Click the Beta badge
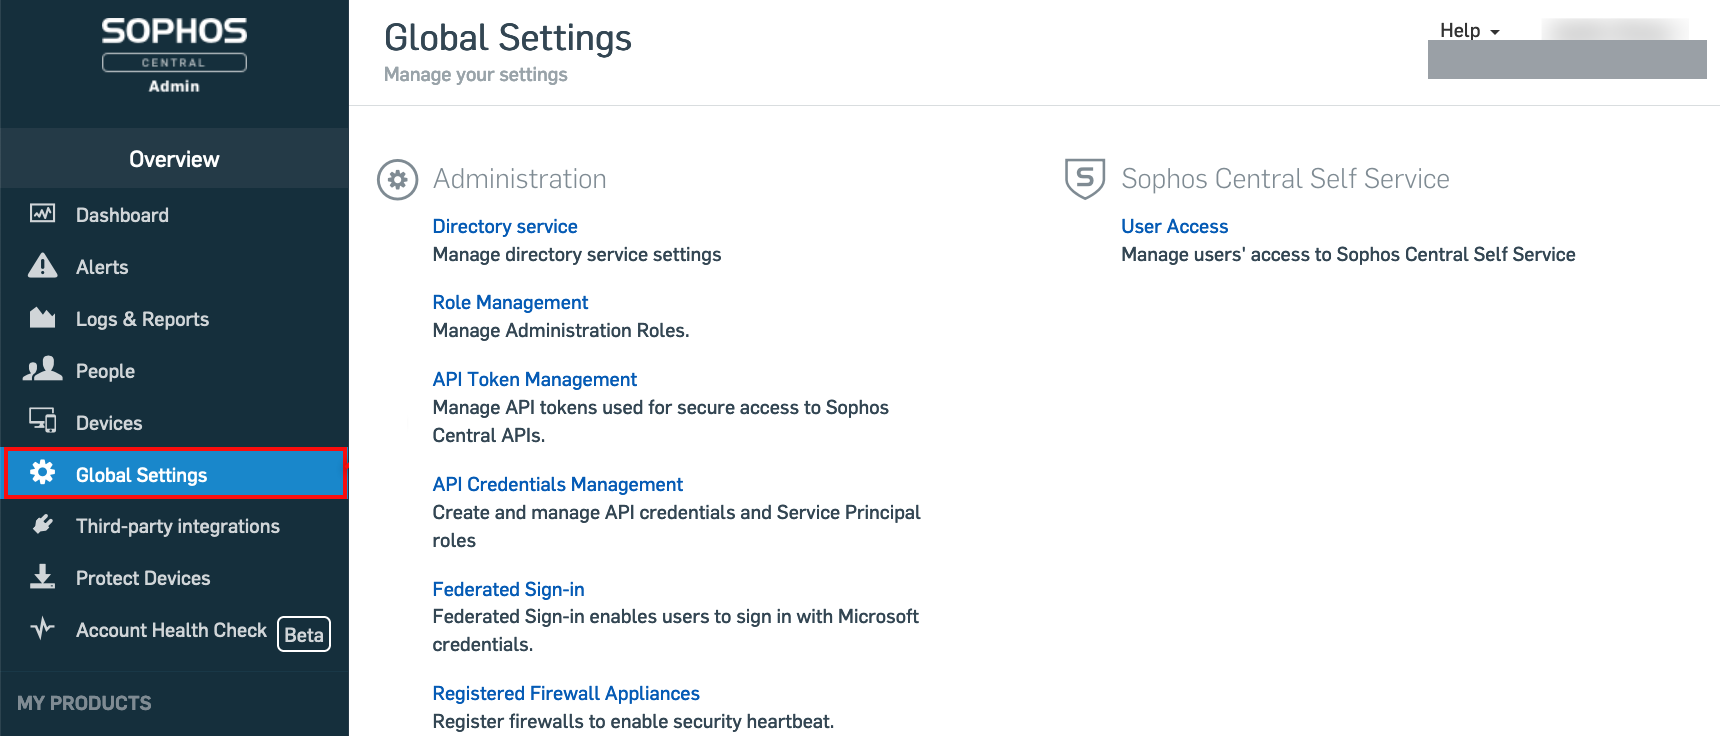 [304, 634]
